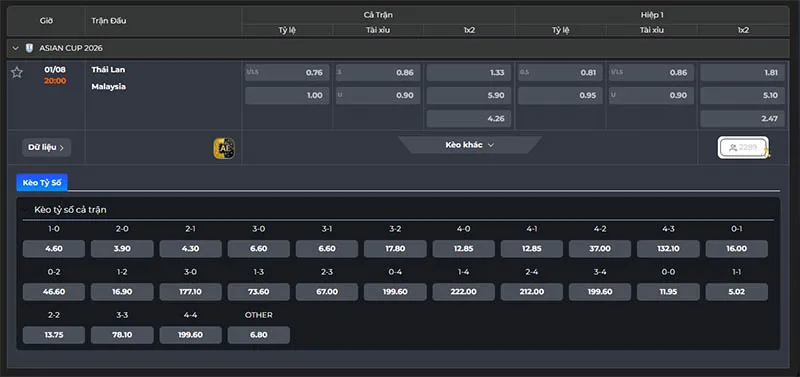The height and width of the screenshot is (377, 800).
Task: Click the Trận Đấu column header
Action: (109, 21)
